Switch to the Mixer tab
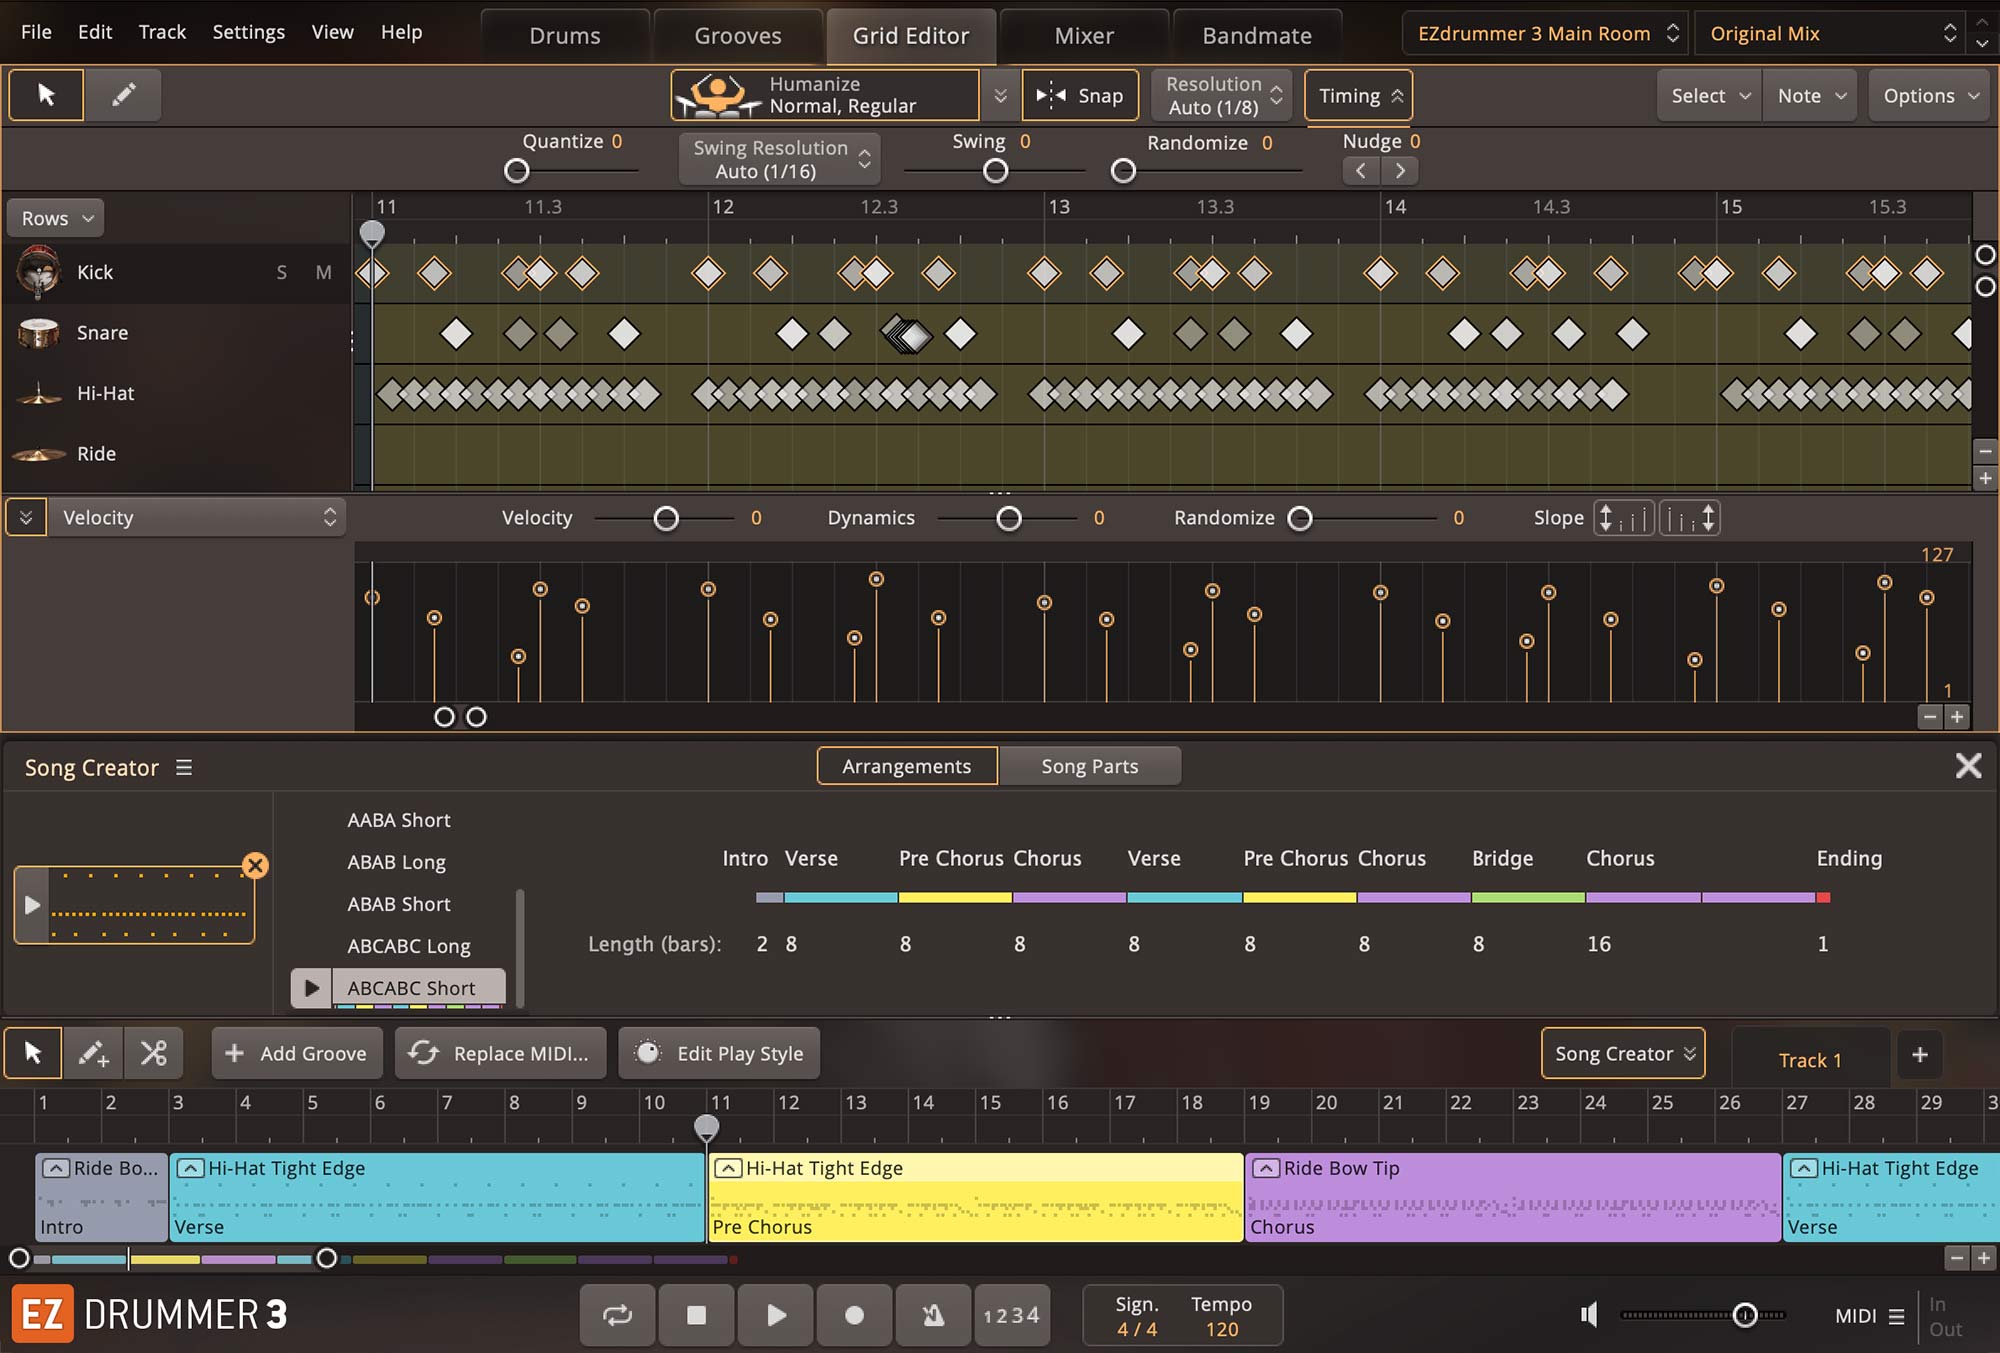Screen dimensions: 2000x1353 [x=1084, y=36]
